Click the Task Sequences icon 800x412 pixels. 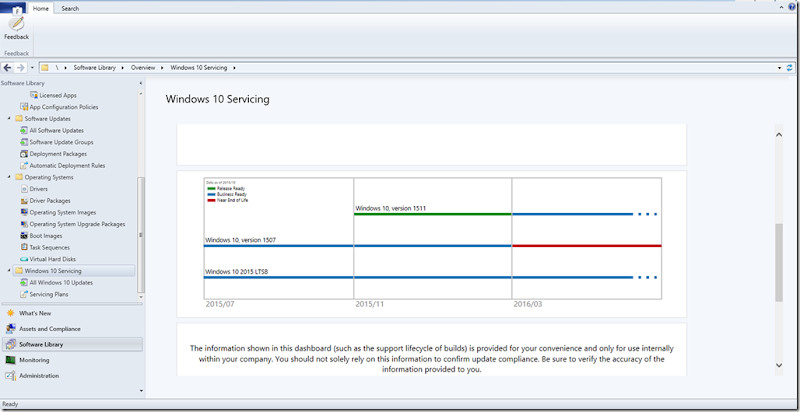24,248
